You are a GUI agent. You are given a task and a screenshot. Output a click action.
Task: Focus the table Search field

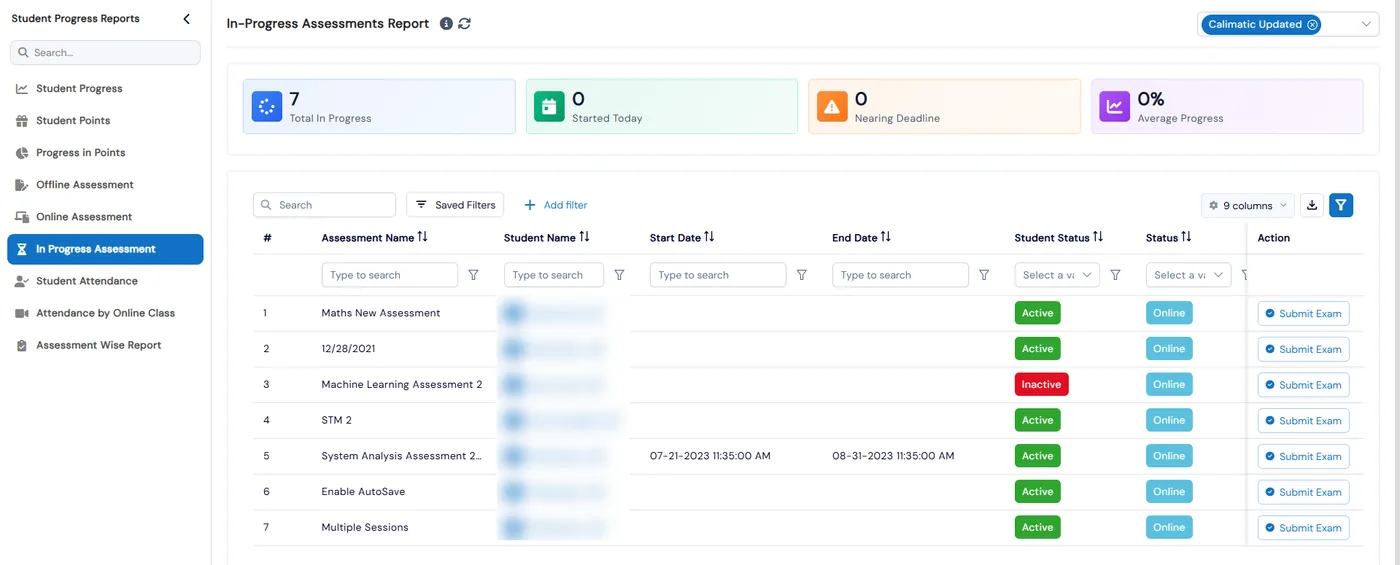pyautogui.click(x=324, y=205)
